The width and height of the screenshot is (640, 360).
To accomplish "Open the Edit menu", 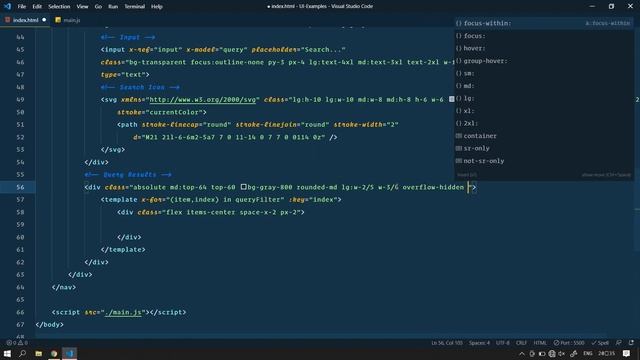I will point(37,7).
